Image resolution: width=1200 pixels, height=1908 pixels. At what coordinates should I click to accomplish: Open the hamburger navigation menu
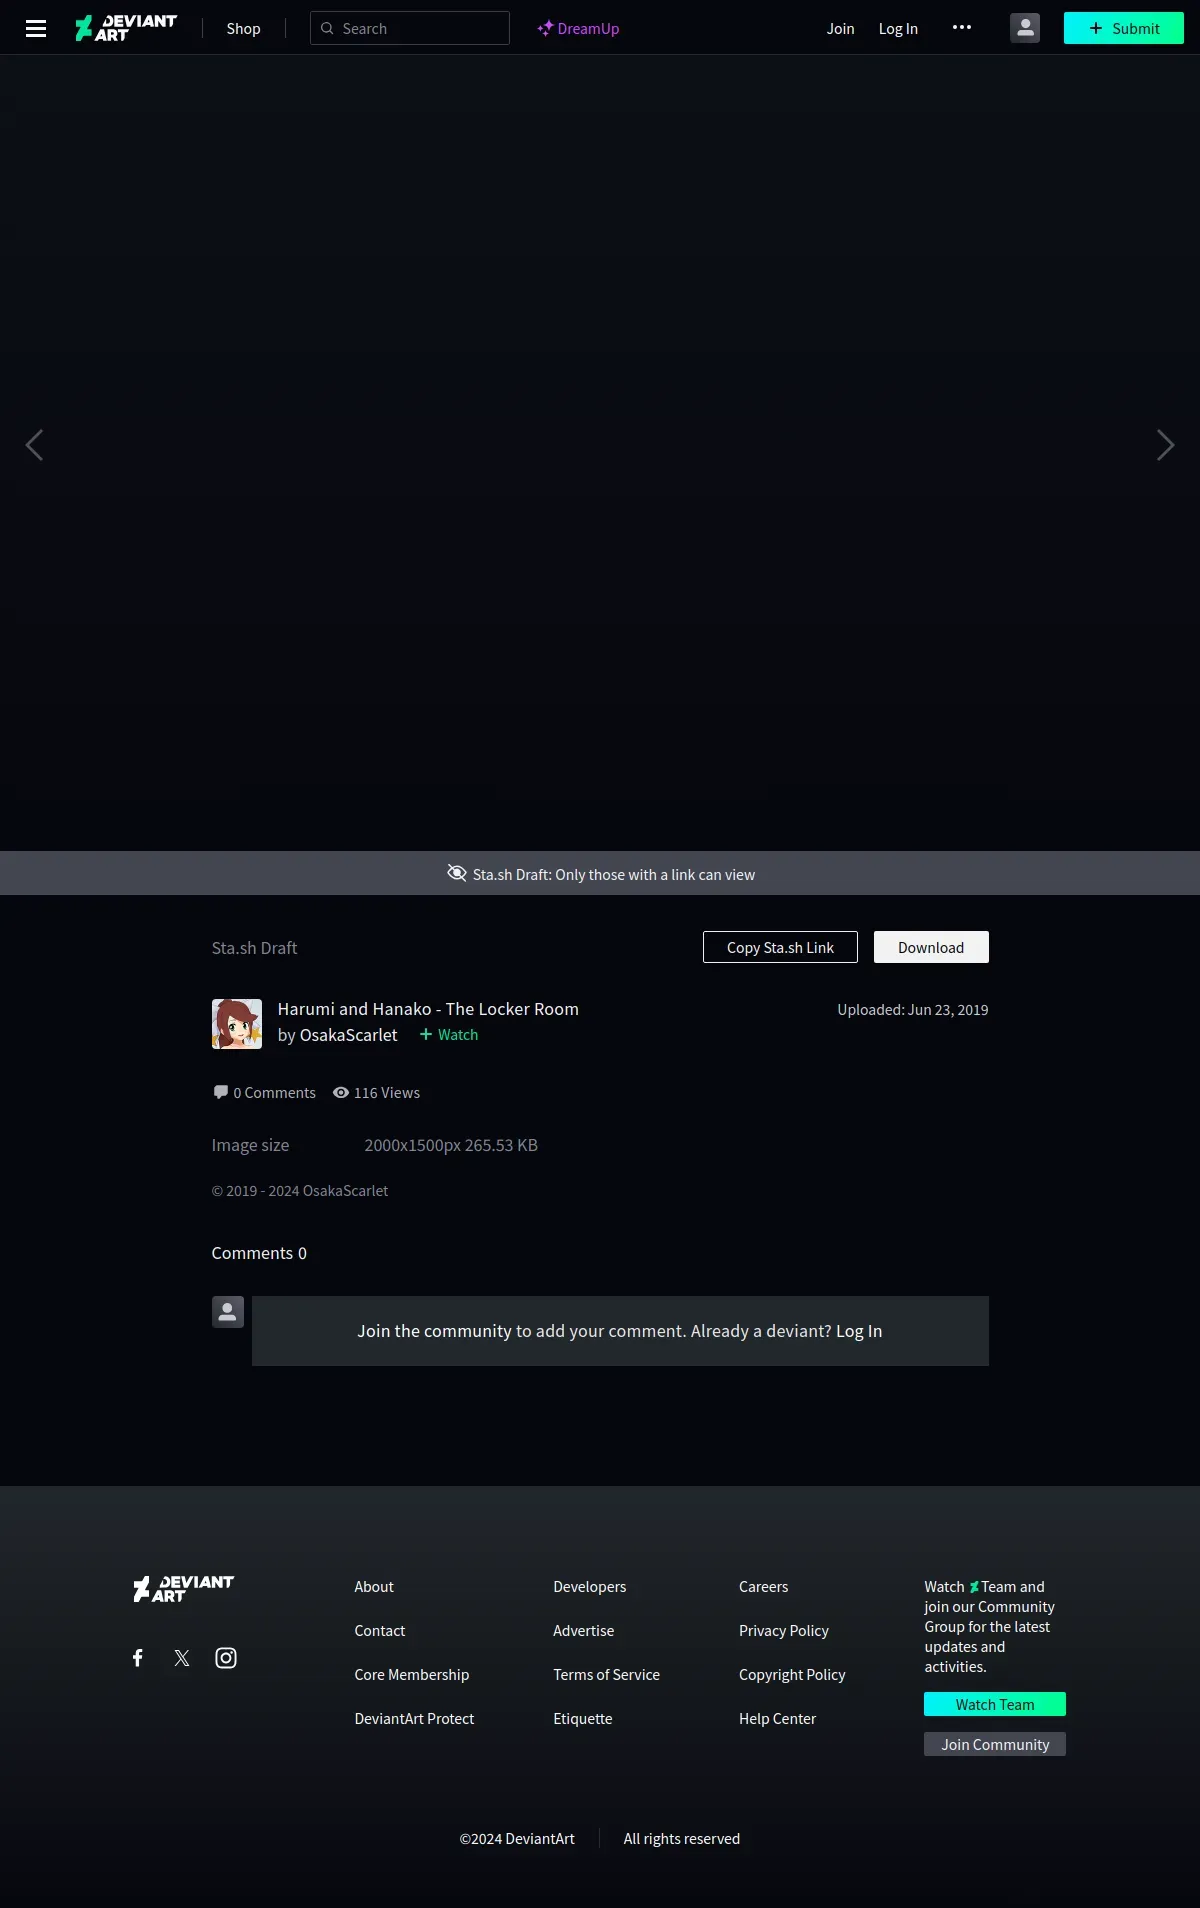click(x=36, y=28)
